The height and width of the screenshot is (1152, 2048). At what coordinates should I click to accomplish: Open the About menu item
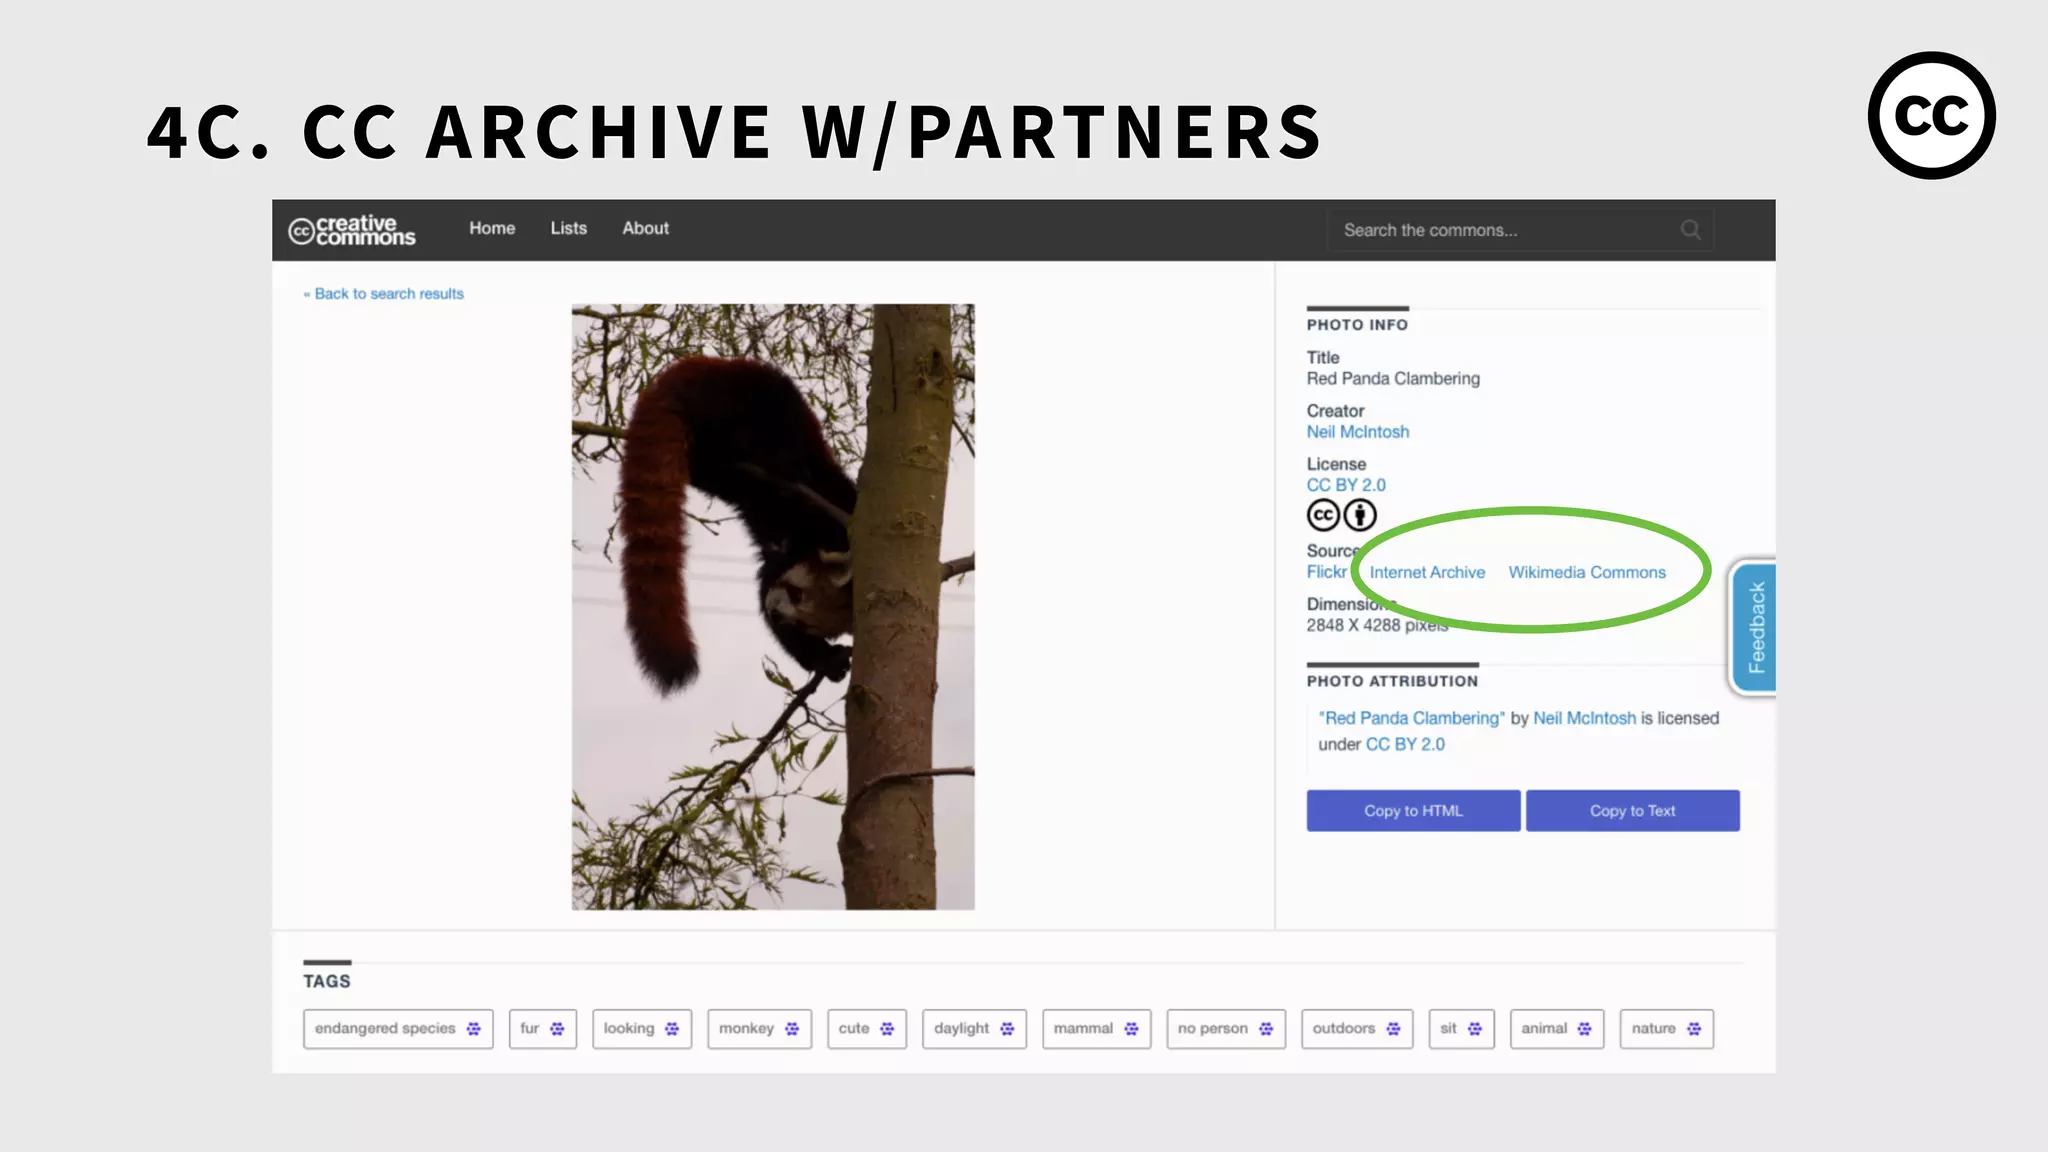point(645,228)
